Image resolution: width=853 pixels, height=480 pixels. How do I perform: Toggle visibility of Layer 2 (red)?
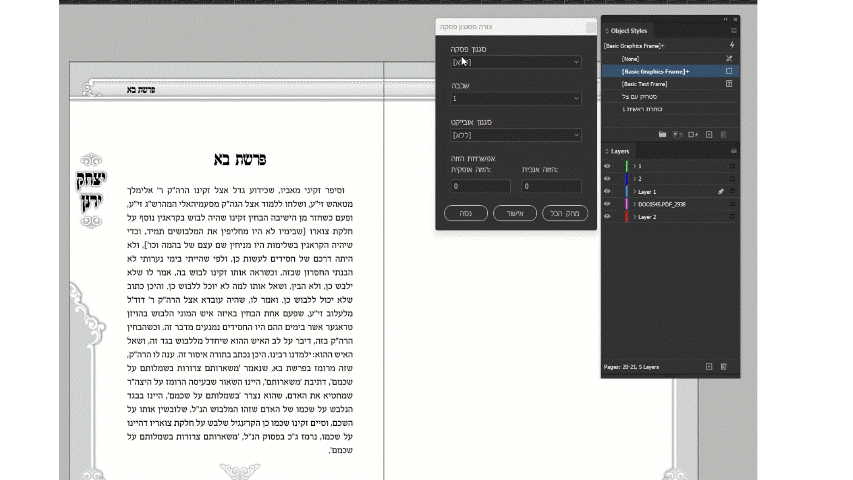[607, 217]
